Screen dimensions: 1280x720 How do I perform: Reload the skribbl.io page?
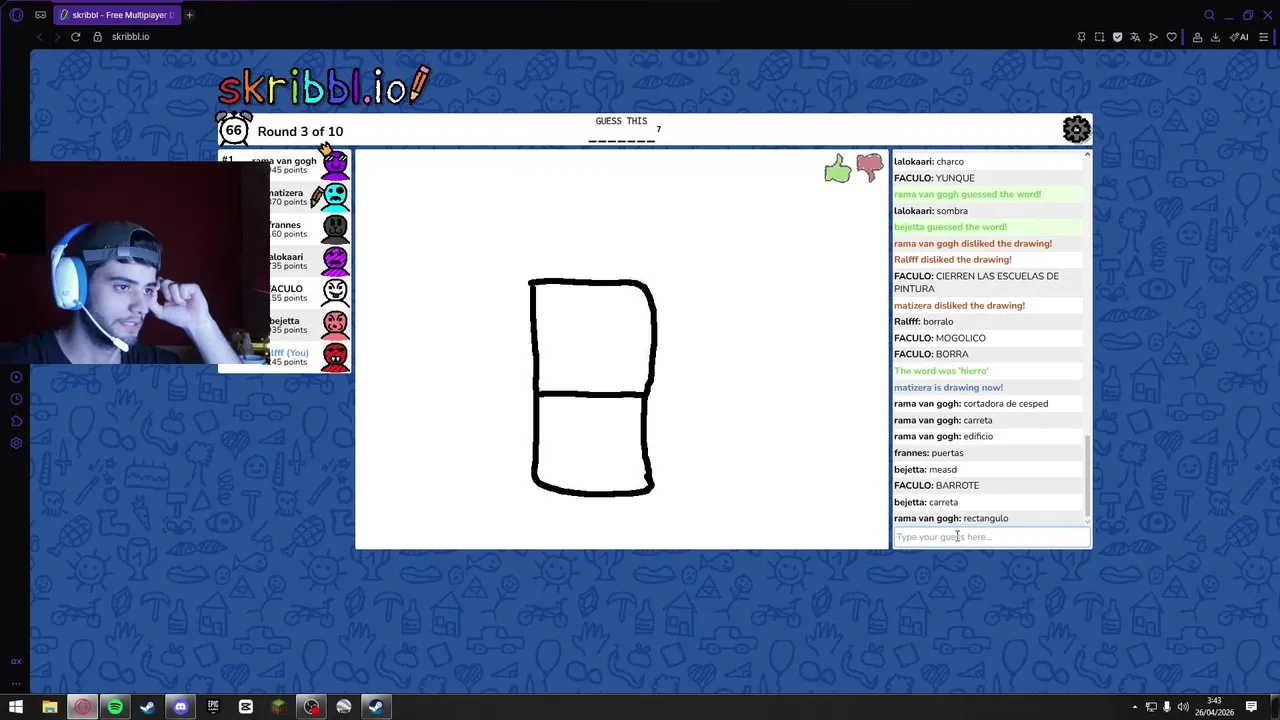pyautogui.click(x=75, y=37)
